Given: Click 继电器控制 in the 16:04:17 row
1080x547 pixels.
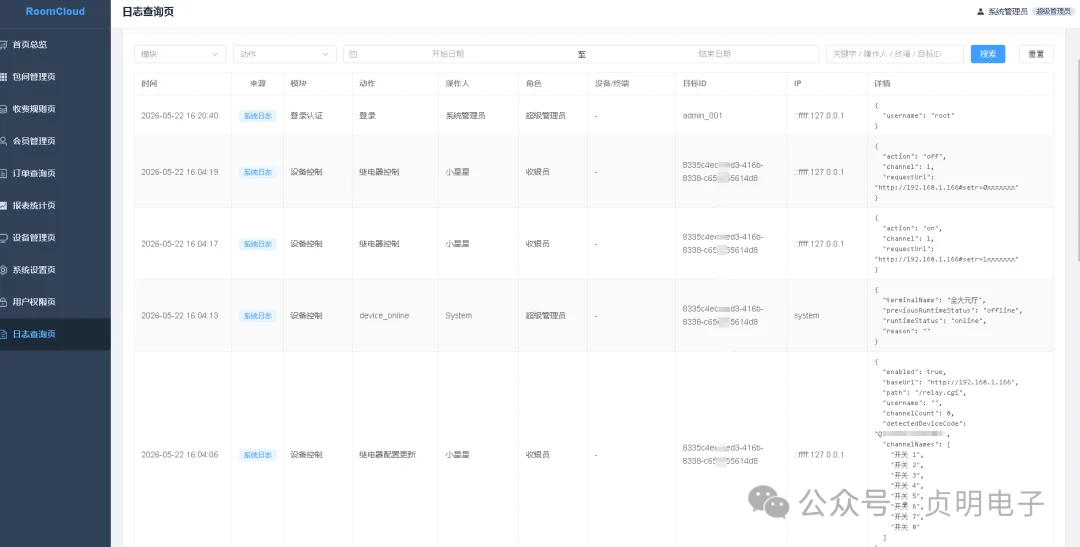Looking at the screenshot, I should [380, 244].
